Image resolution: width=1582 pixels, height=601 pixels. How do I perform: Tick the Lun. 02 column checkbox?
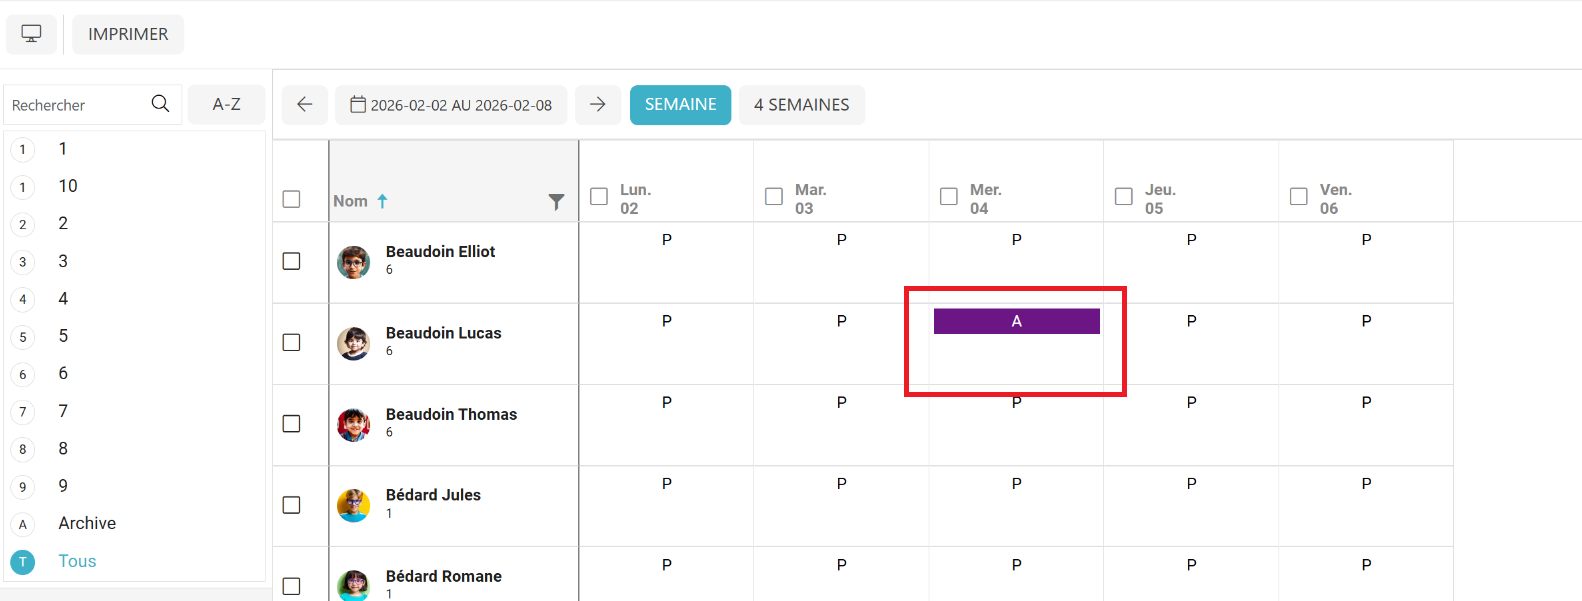click(599, 197)
